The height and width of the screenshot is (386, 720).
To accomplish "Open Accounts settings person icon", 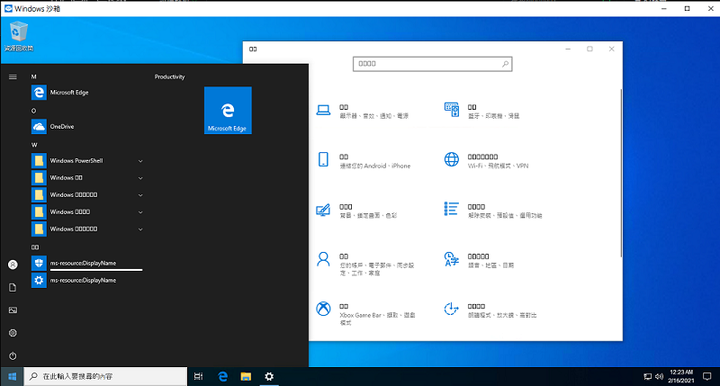I will [323, 259].
